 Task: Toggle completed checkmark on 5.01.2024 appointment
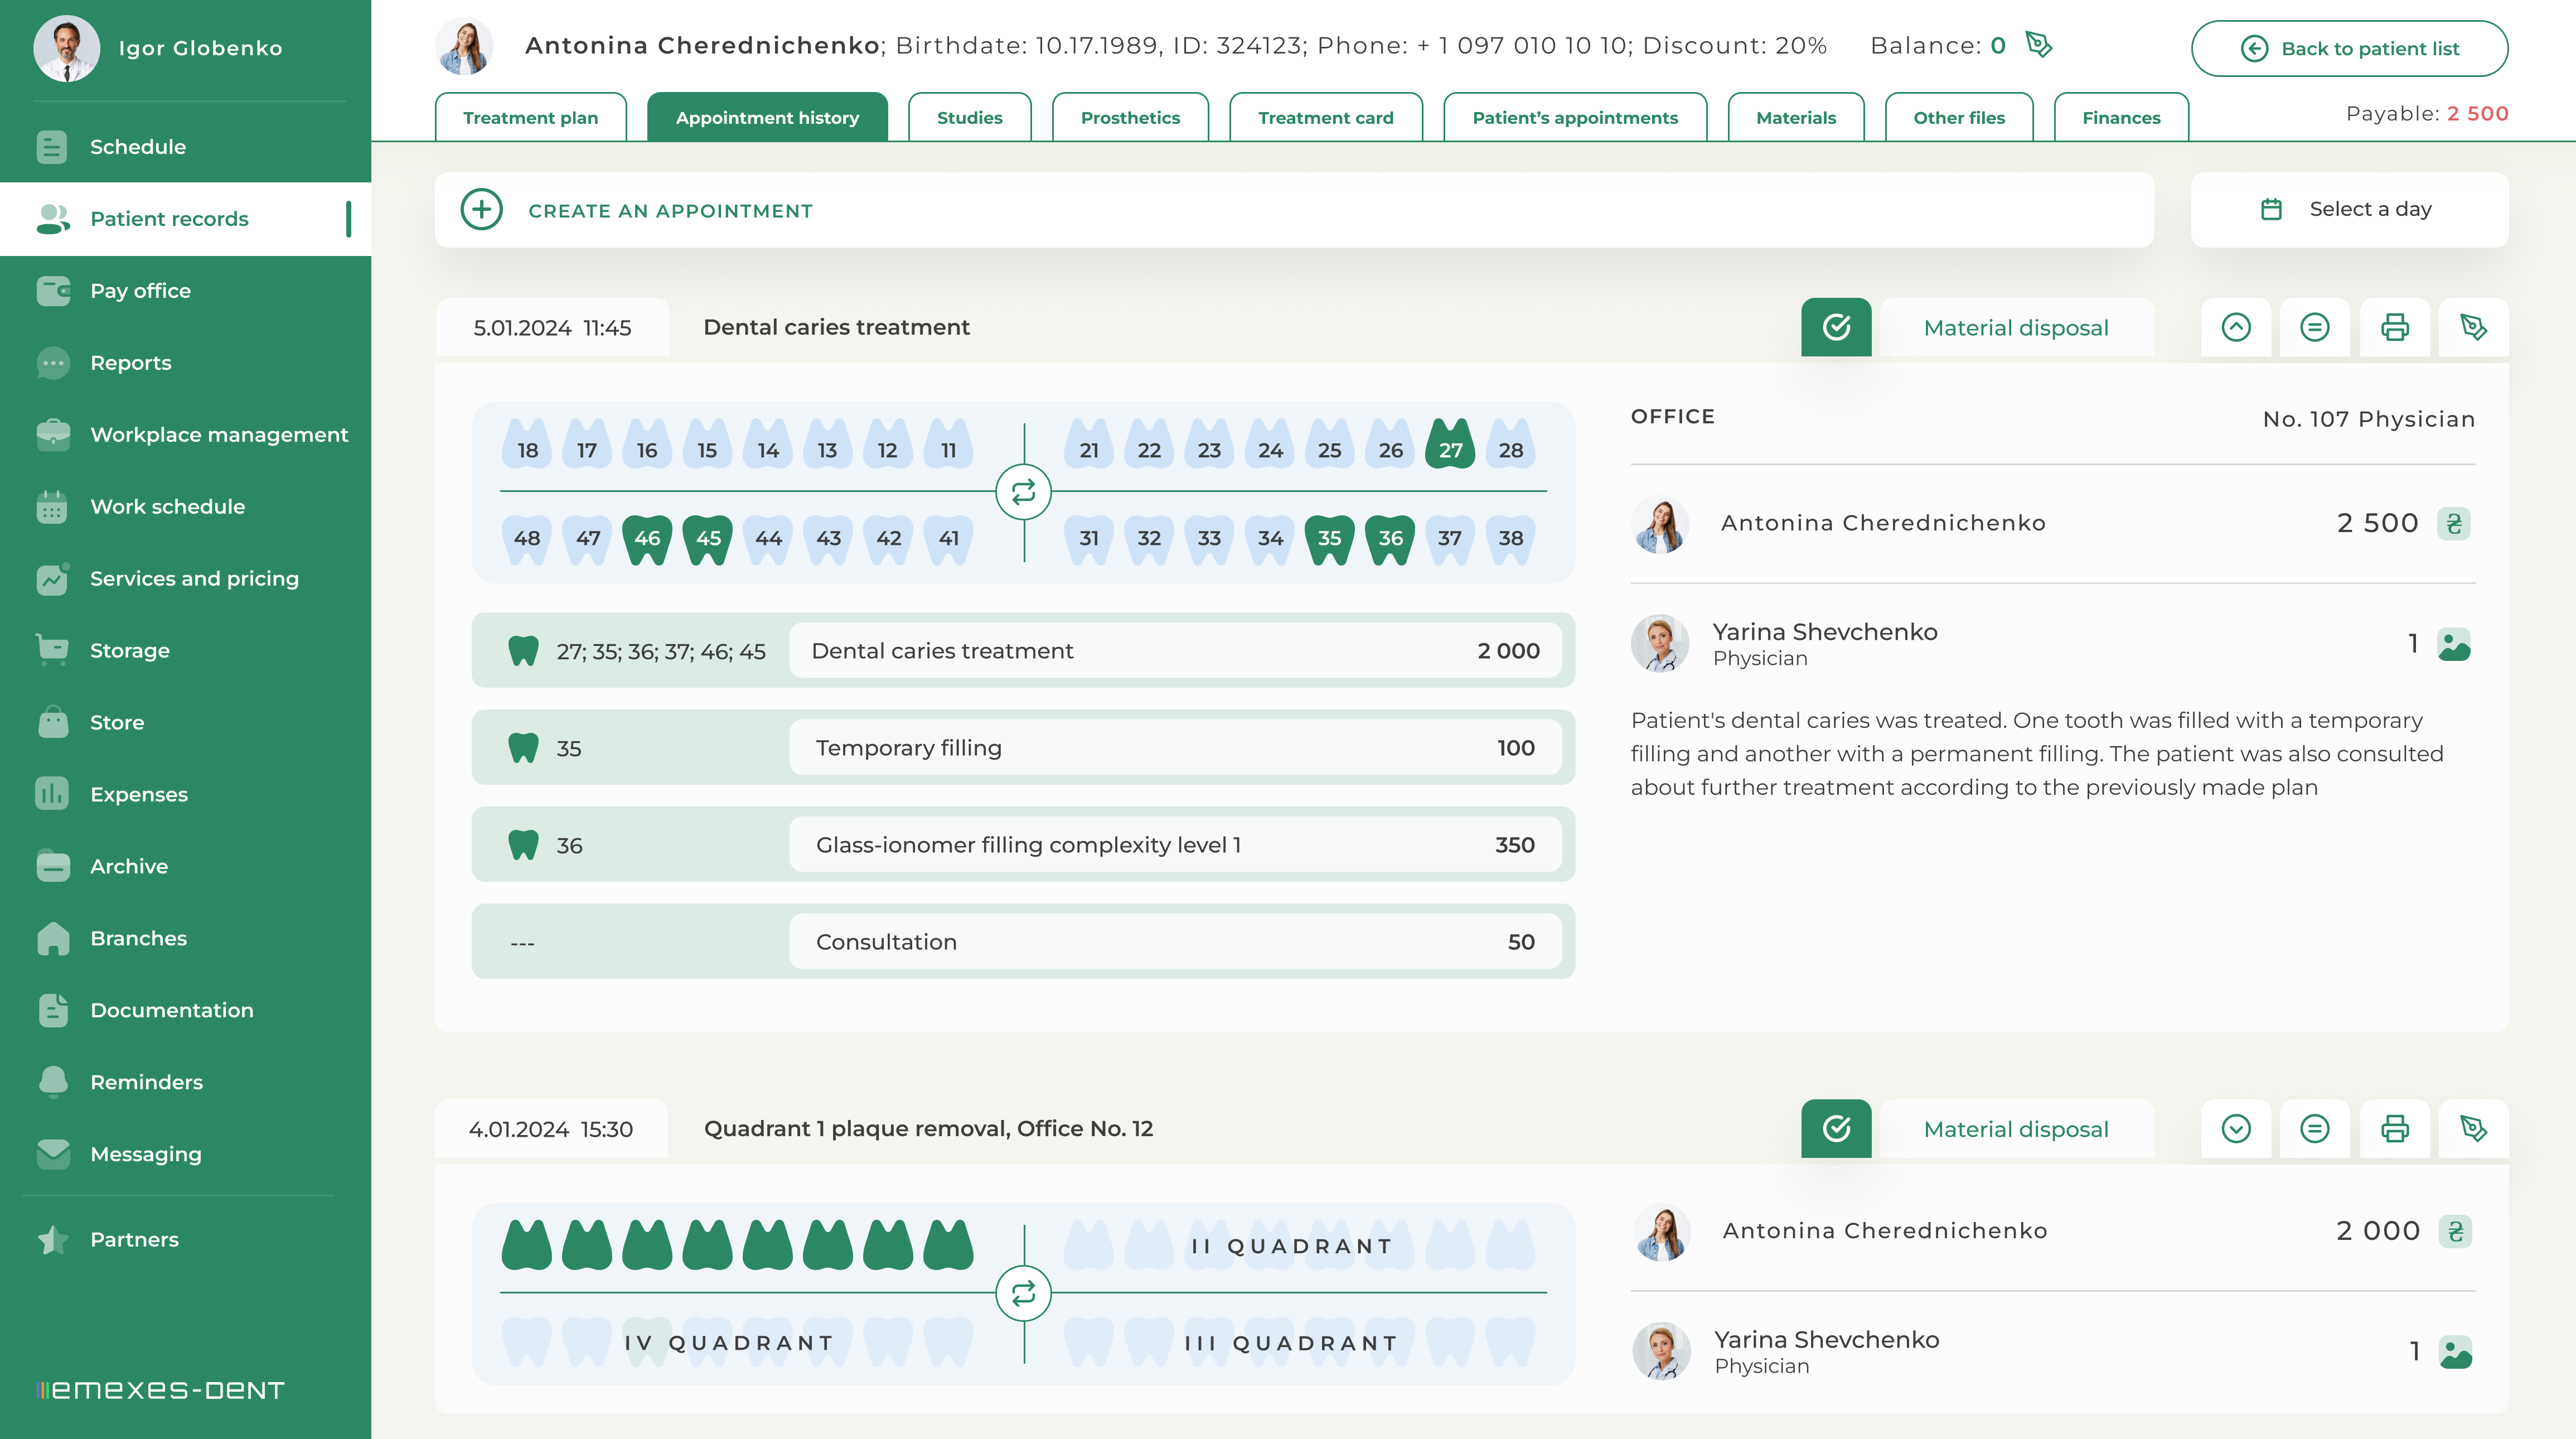click(1836, 327)
